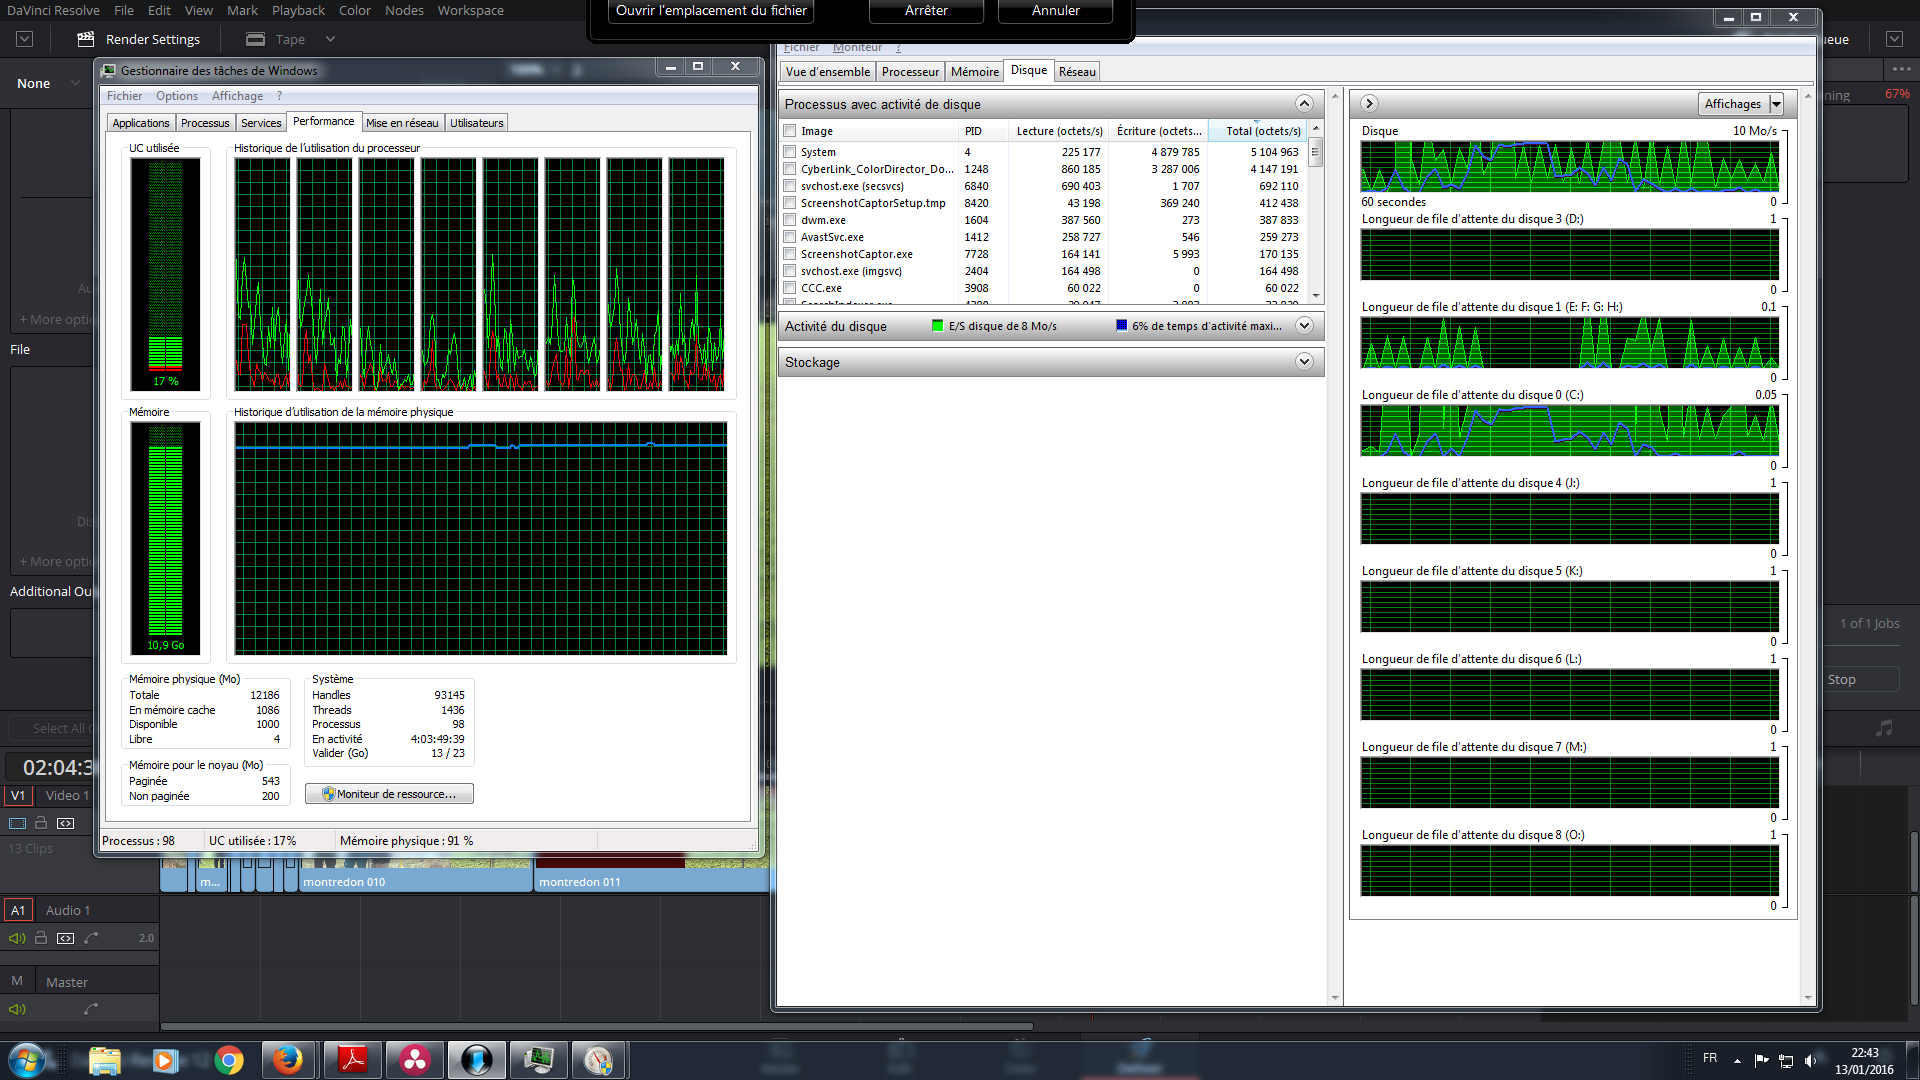Image resolution: width=1920 pixels, height=1080 pixels.
Task: Open Firefox from the taskbar
Action: tap(289, 1060)
